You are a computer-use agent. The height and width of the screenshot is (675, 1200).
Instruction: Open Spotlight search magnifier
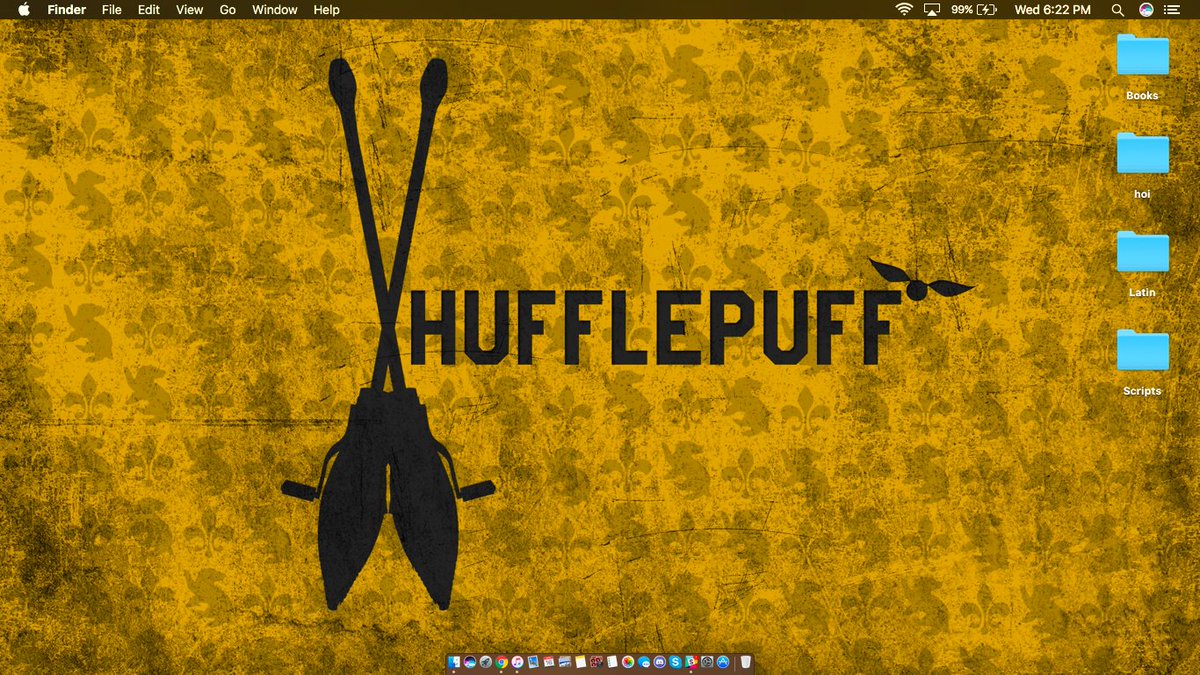click(x=1118, y=10)
